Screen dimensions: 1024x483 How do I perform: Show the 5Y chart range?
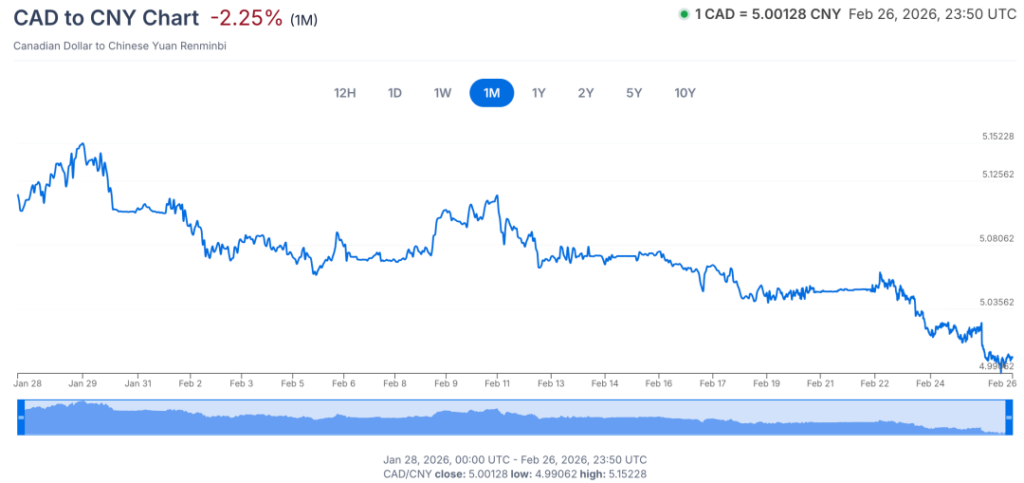click(x=634, y=93)
